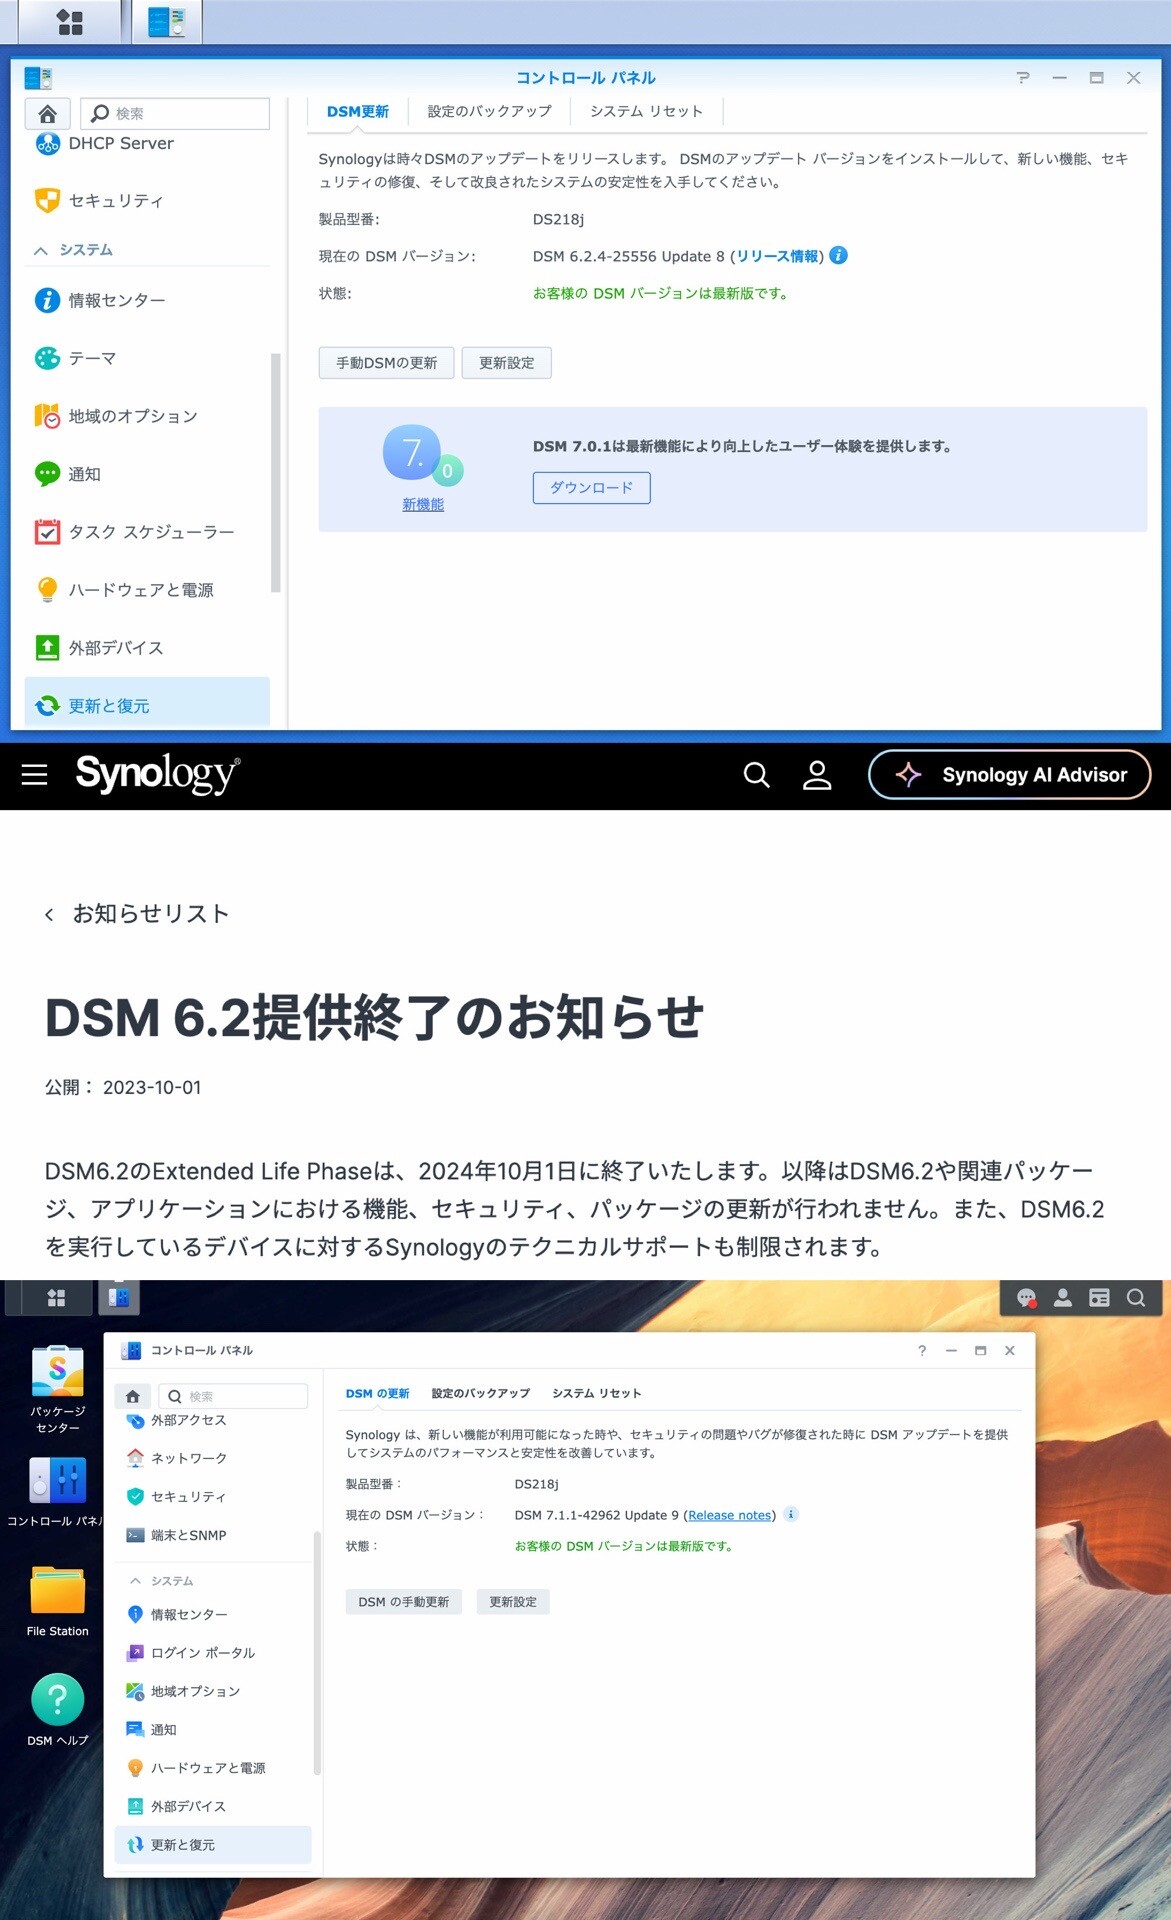Collapse the システム section in upper sidebar
The height and width of the screenshot is (1920, 1171).
point(41,250)
